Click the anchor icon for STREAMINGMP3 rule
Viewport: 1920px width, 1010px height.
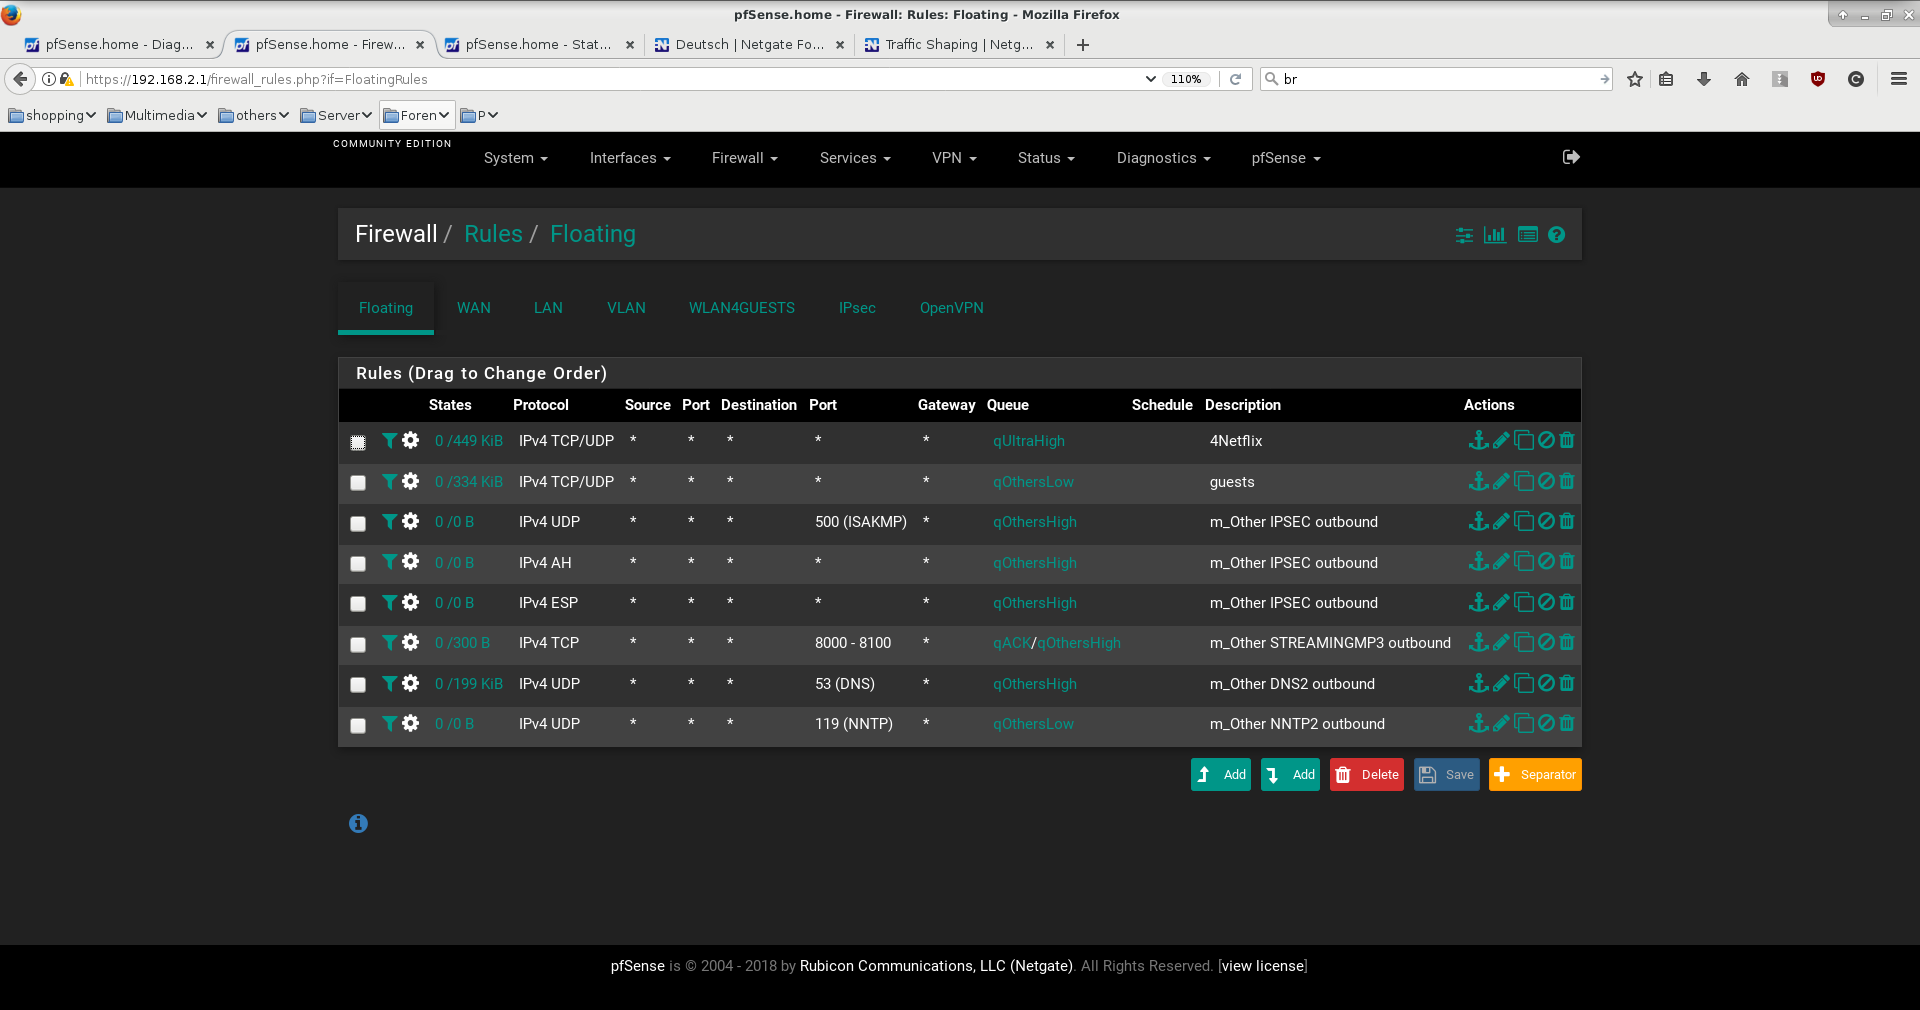[1478, 643]
